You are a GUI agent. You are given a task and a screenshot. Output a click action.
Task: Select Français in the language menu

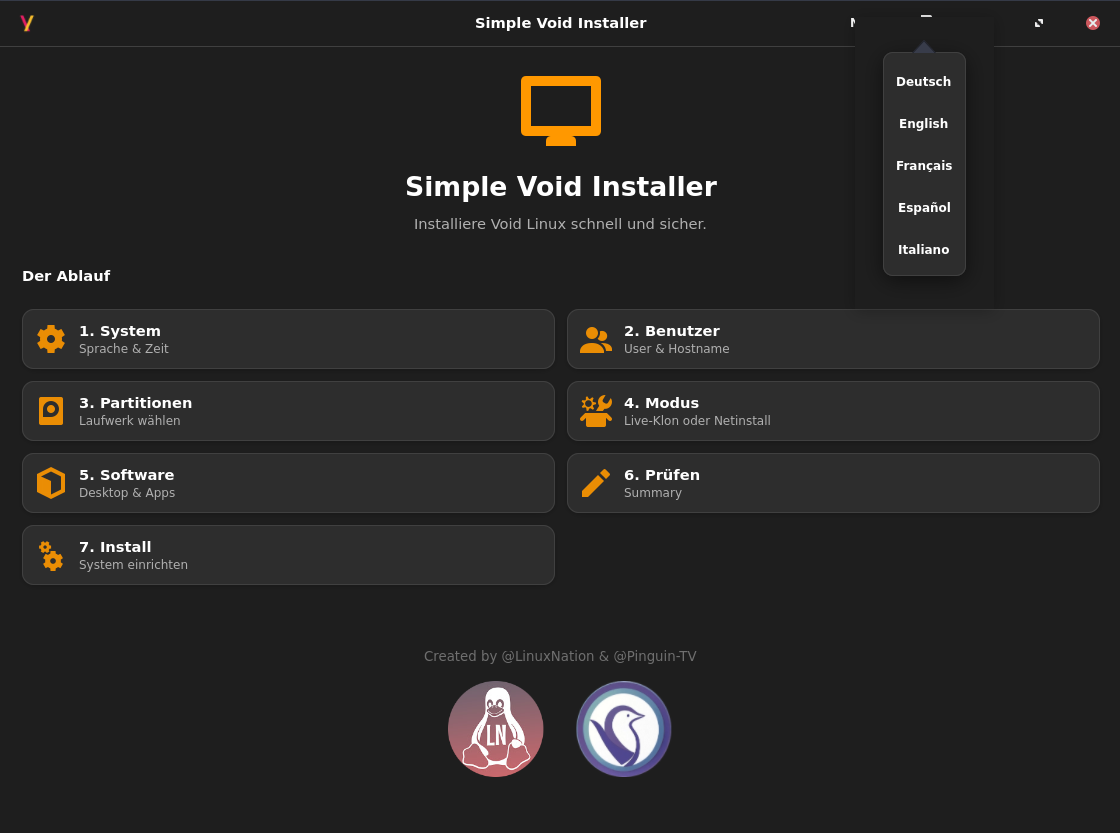pyautogui.click(x=923, y=165)
